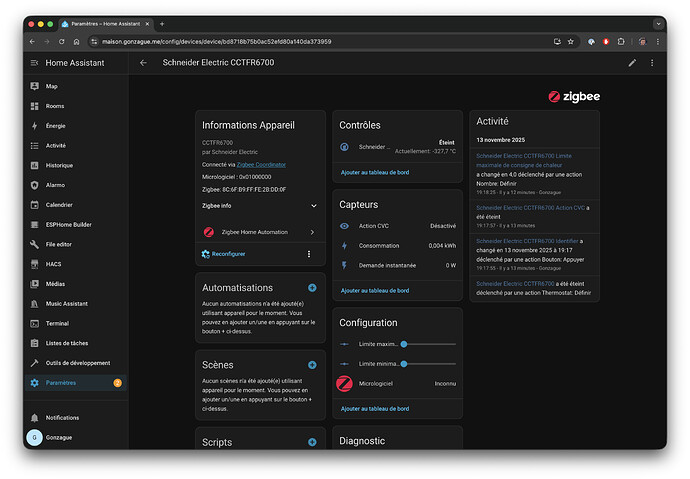Click the Music Assistant icon
Viewport: 690px width, 479px height.
coord(35,303)
